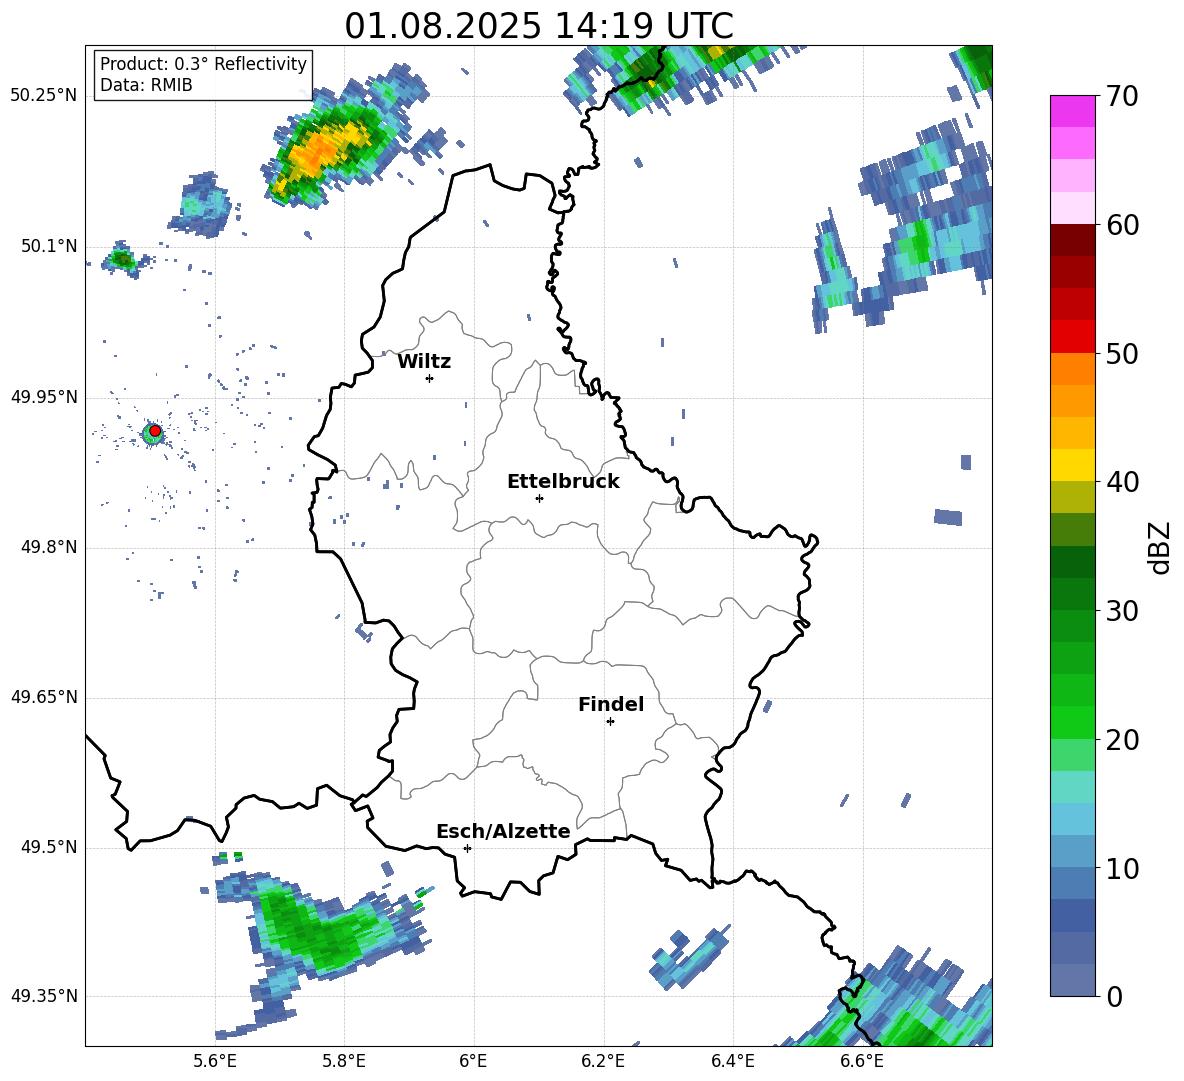Click the 6°E longitude label
The height and width of the screenshot is (1081, 1184).
point(473,1061)
